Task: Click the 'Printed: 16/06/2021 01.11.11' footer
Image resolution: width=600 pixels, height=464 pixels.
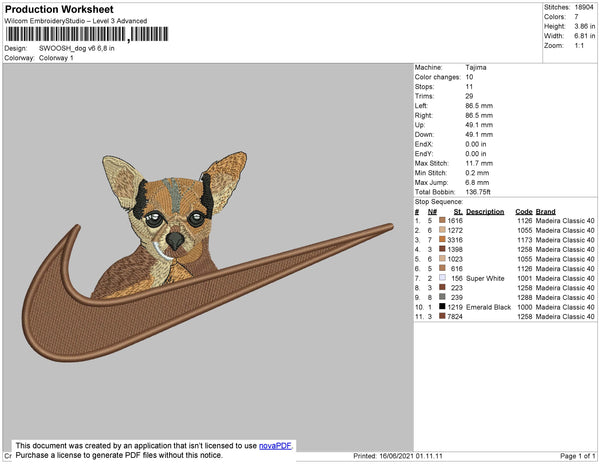Action: (x=398, y=456)
